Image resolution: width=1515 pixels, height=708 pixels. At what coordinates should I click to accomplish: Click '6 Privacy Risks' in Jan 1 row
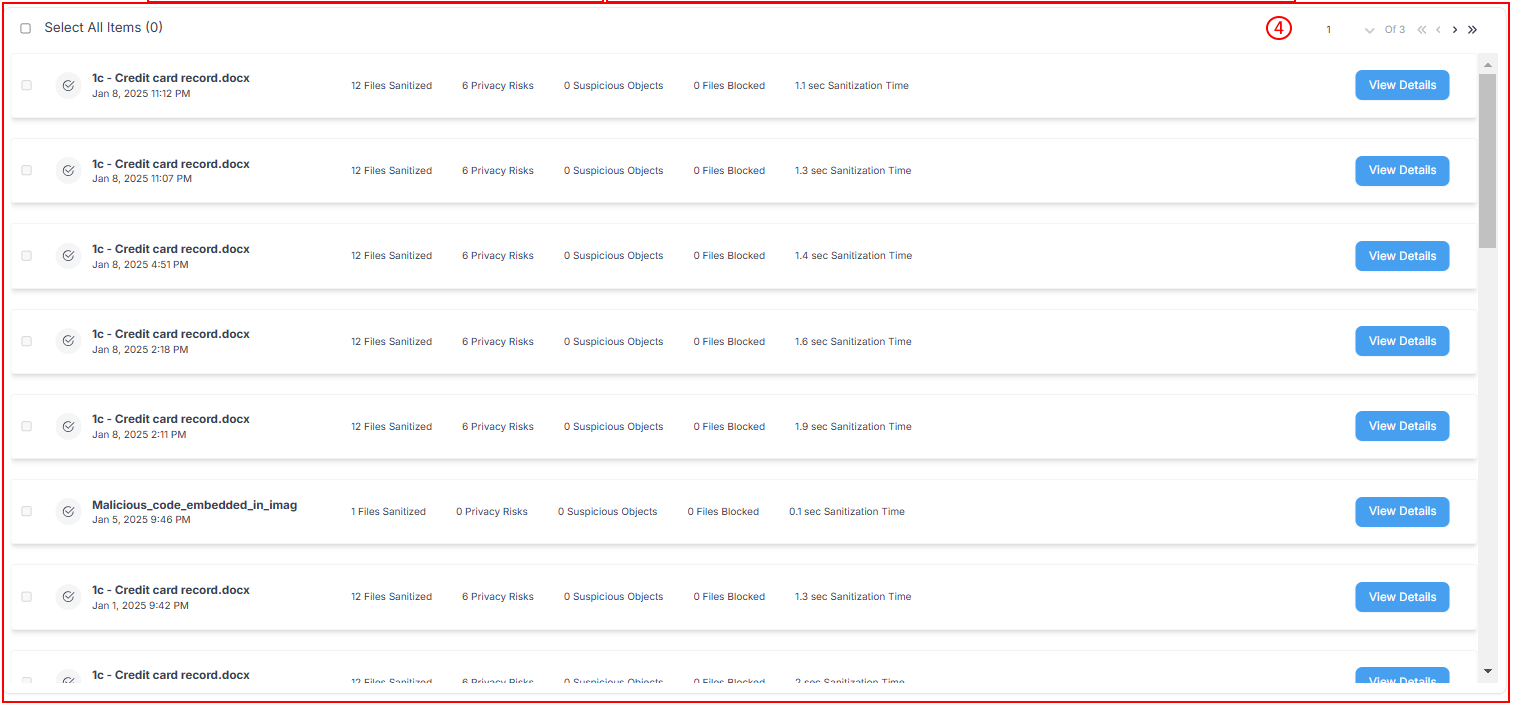click(498, 597)
